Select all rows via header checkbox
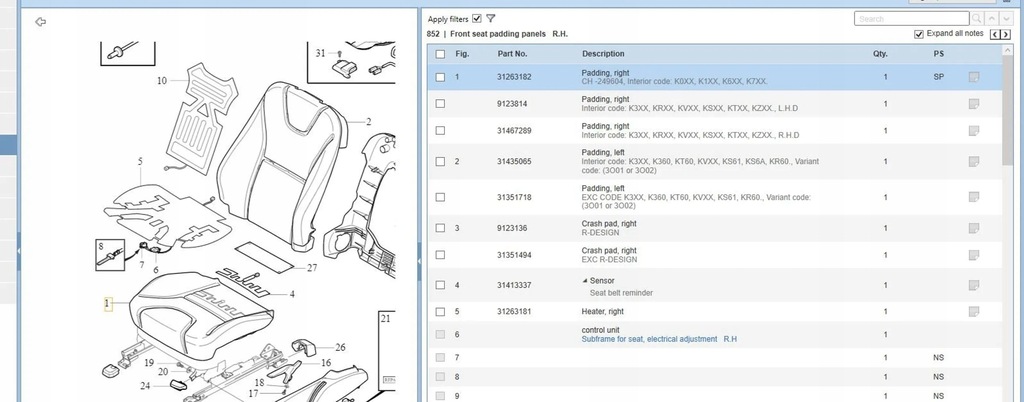The image size is (1024, 402). coord(440,54)
